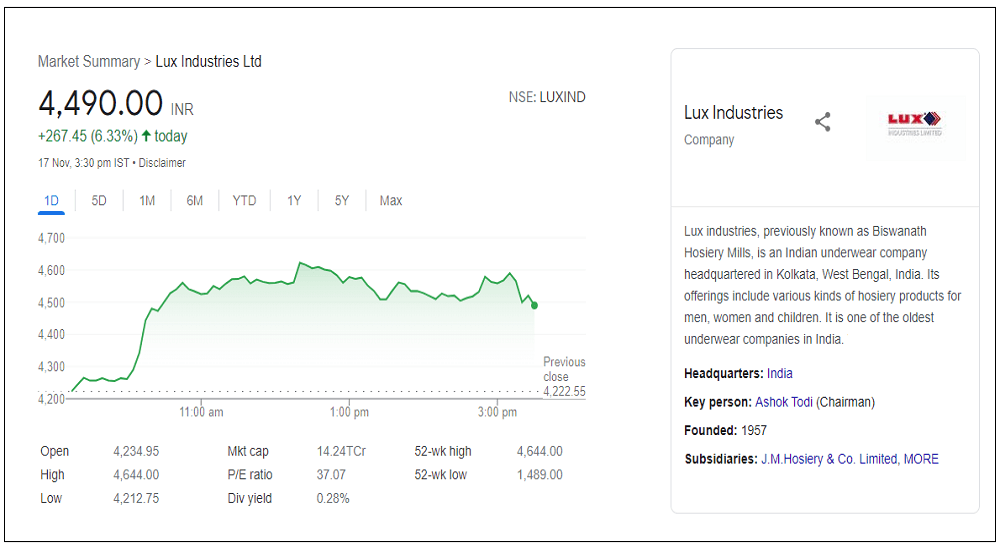
Task: Click the Open value 4,234.95
Action: pos(136,451)
